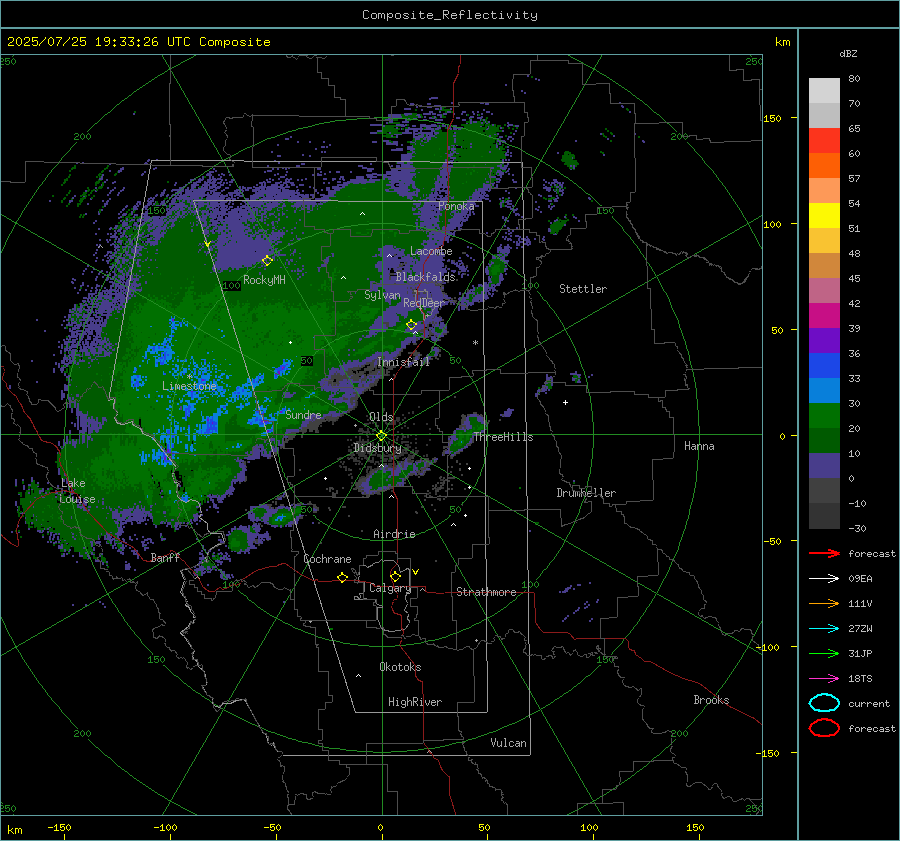Select the Sundre label

(303, 415)
